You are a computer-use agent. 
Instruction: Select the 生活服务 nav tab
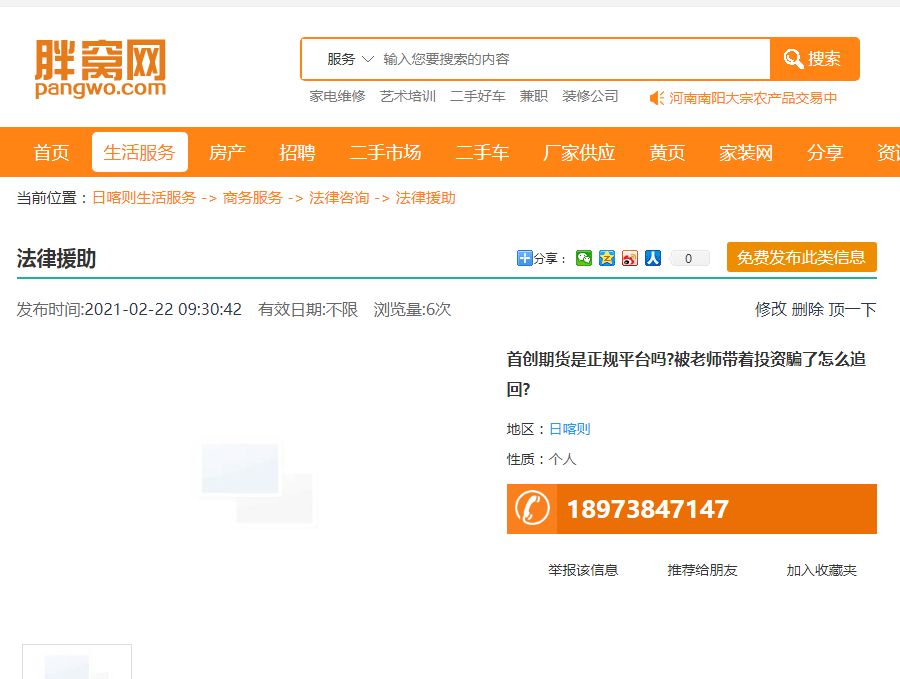(139, 152)
